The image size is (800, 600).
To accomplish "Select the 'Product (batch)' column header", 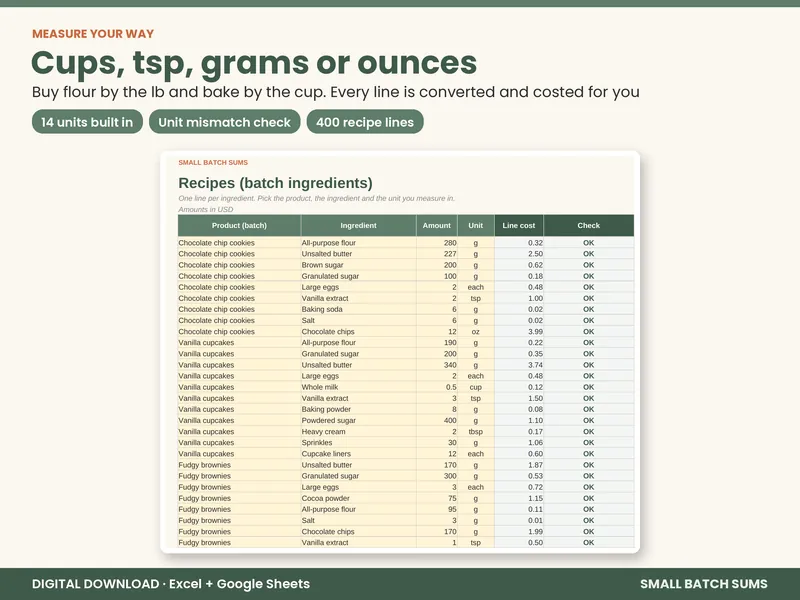I will pos(239,226).
